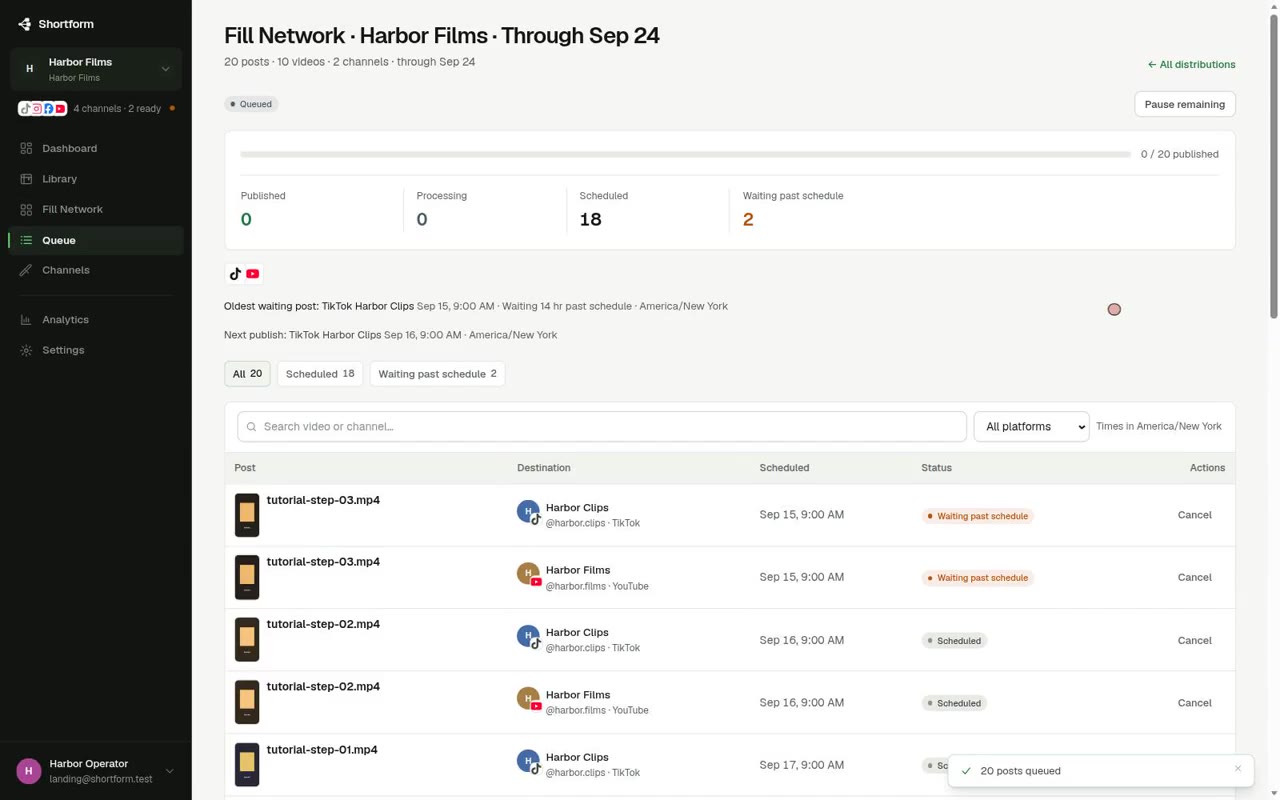Click Harbor Clips avatar in tutorial-step-03 row
Image resolution: width=1280 pixels, height=800 pixels.
click(x=528, y=512)
